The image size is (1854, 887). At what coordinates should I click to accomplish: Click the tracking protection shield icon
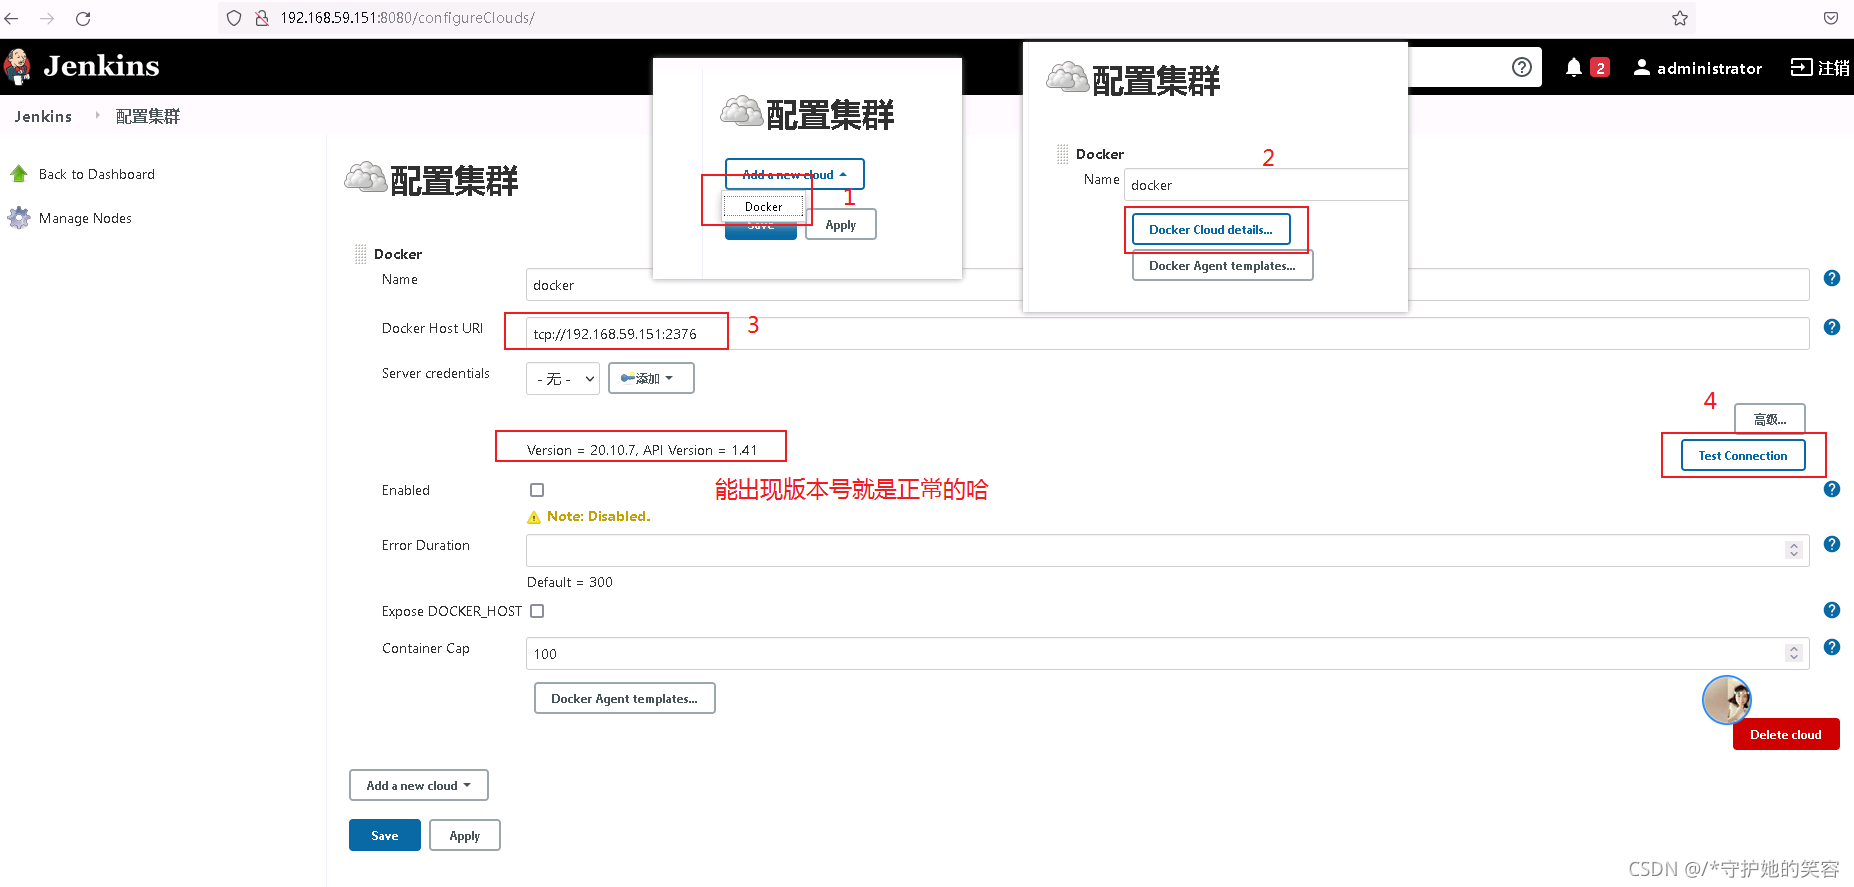(x=234, y=18)
